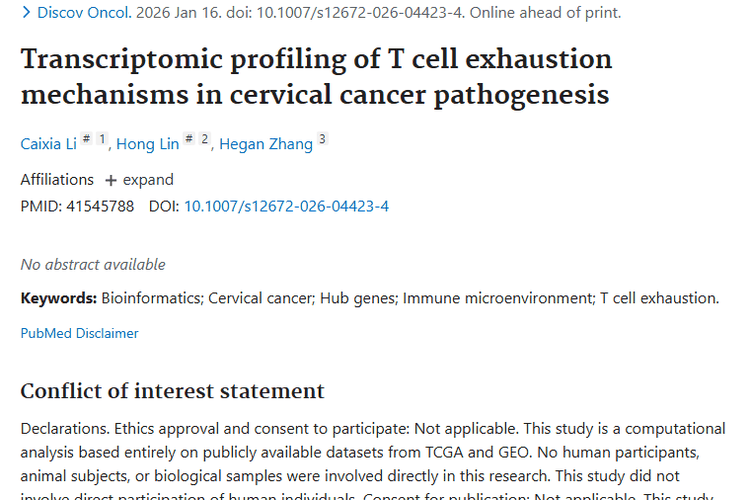Click affiliation superscript 3 after Hegan Zhang
750x500 pixels.
(322, 139)
